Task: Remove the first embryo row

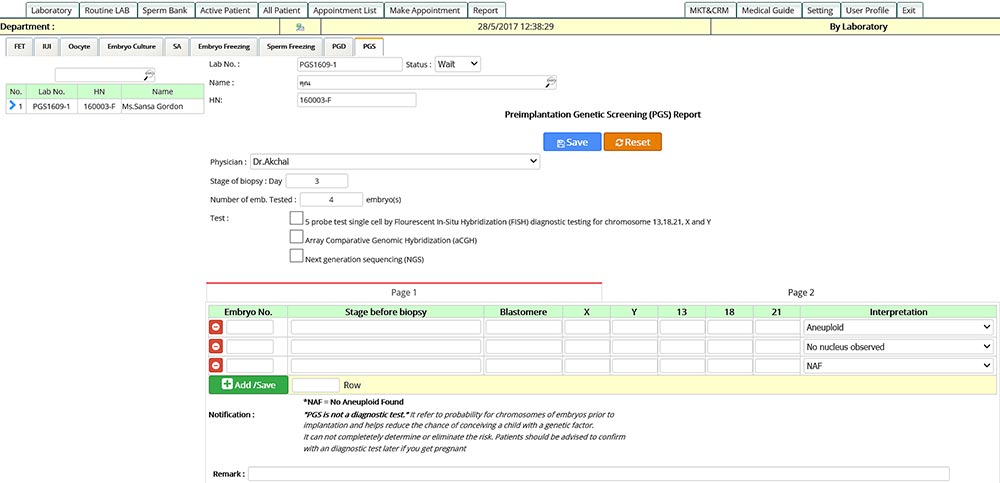Action: point(215,327)
